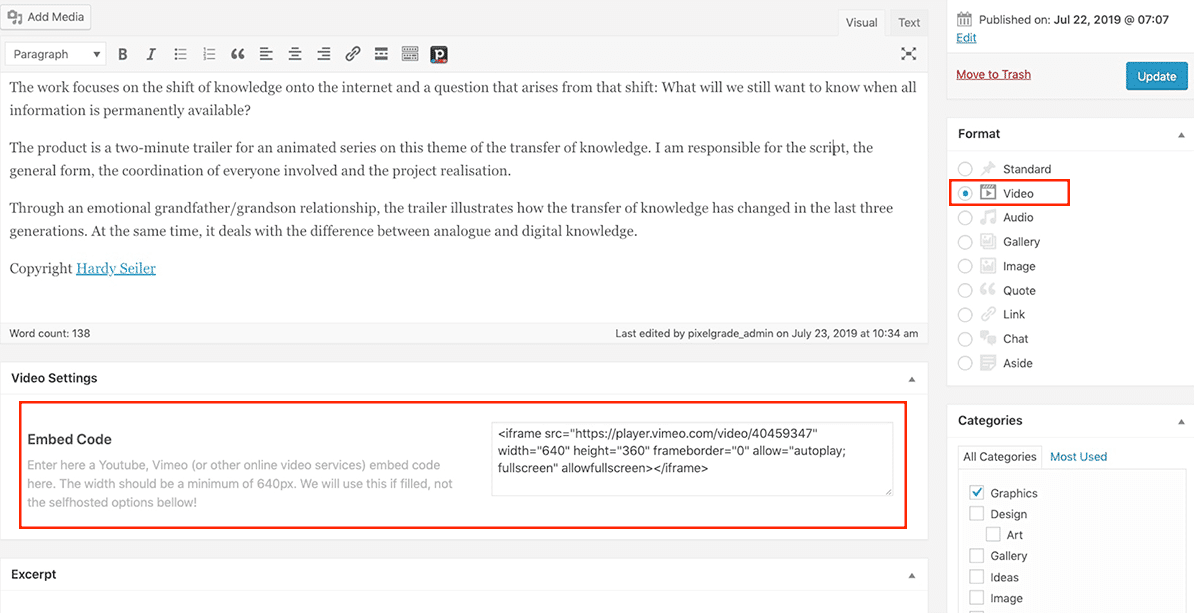Insert a bulleted list
The image size is (1194, 613).
click(180, 54)
